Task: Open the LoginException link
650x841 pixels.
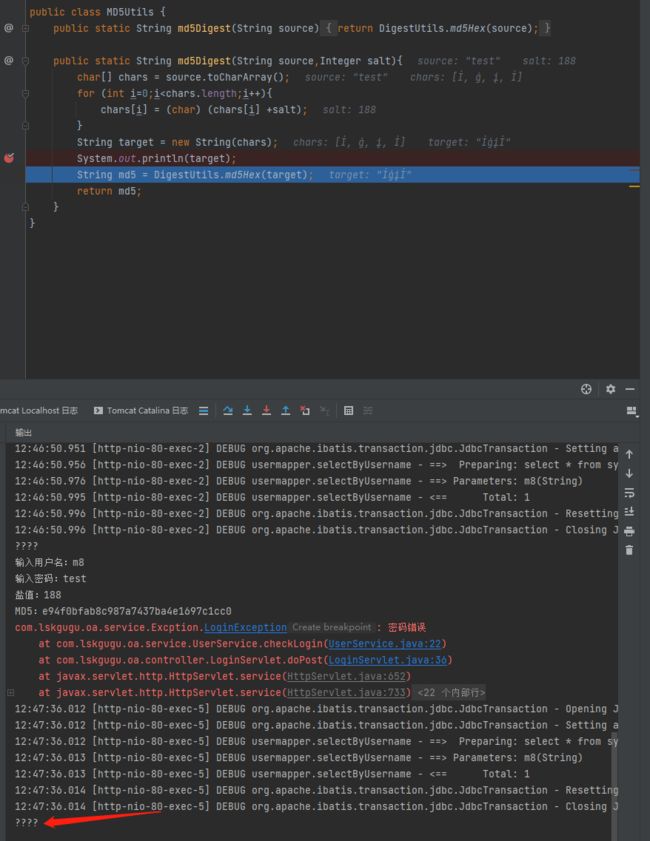Action: pyautogui.click(x=245, y=627)
